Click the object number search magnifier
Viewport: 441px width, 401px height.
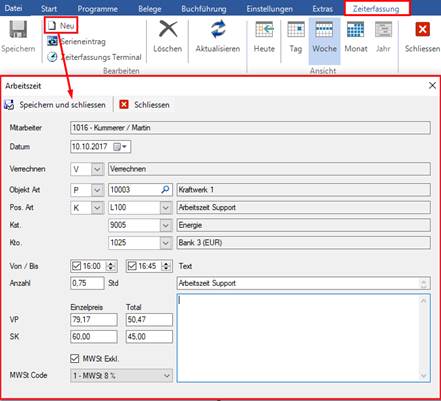[x=165, y=190]
